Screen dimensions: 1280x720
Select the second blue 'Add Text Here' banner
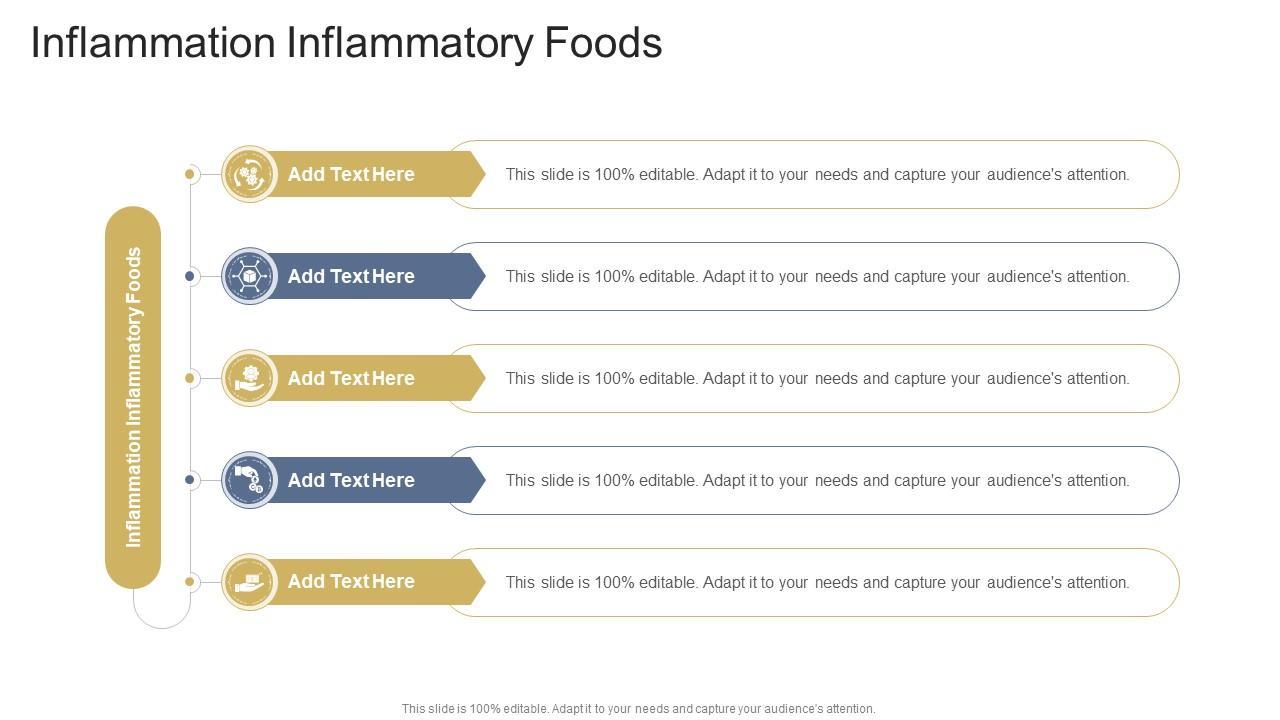point(351,481)
